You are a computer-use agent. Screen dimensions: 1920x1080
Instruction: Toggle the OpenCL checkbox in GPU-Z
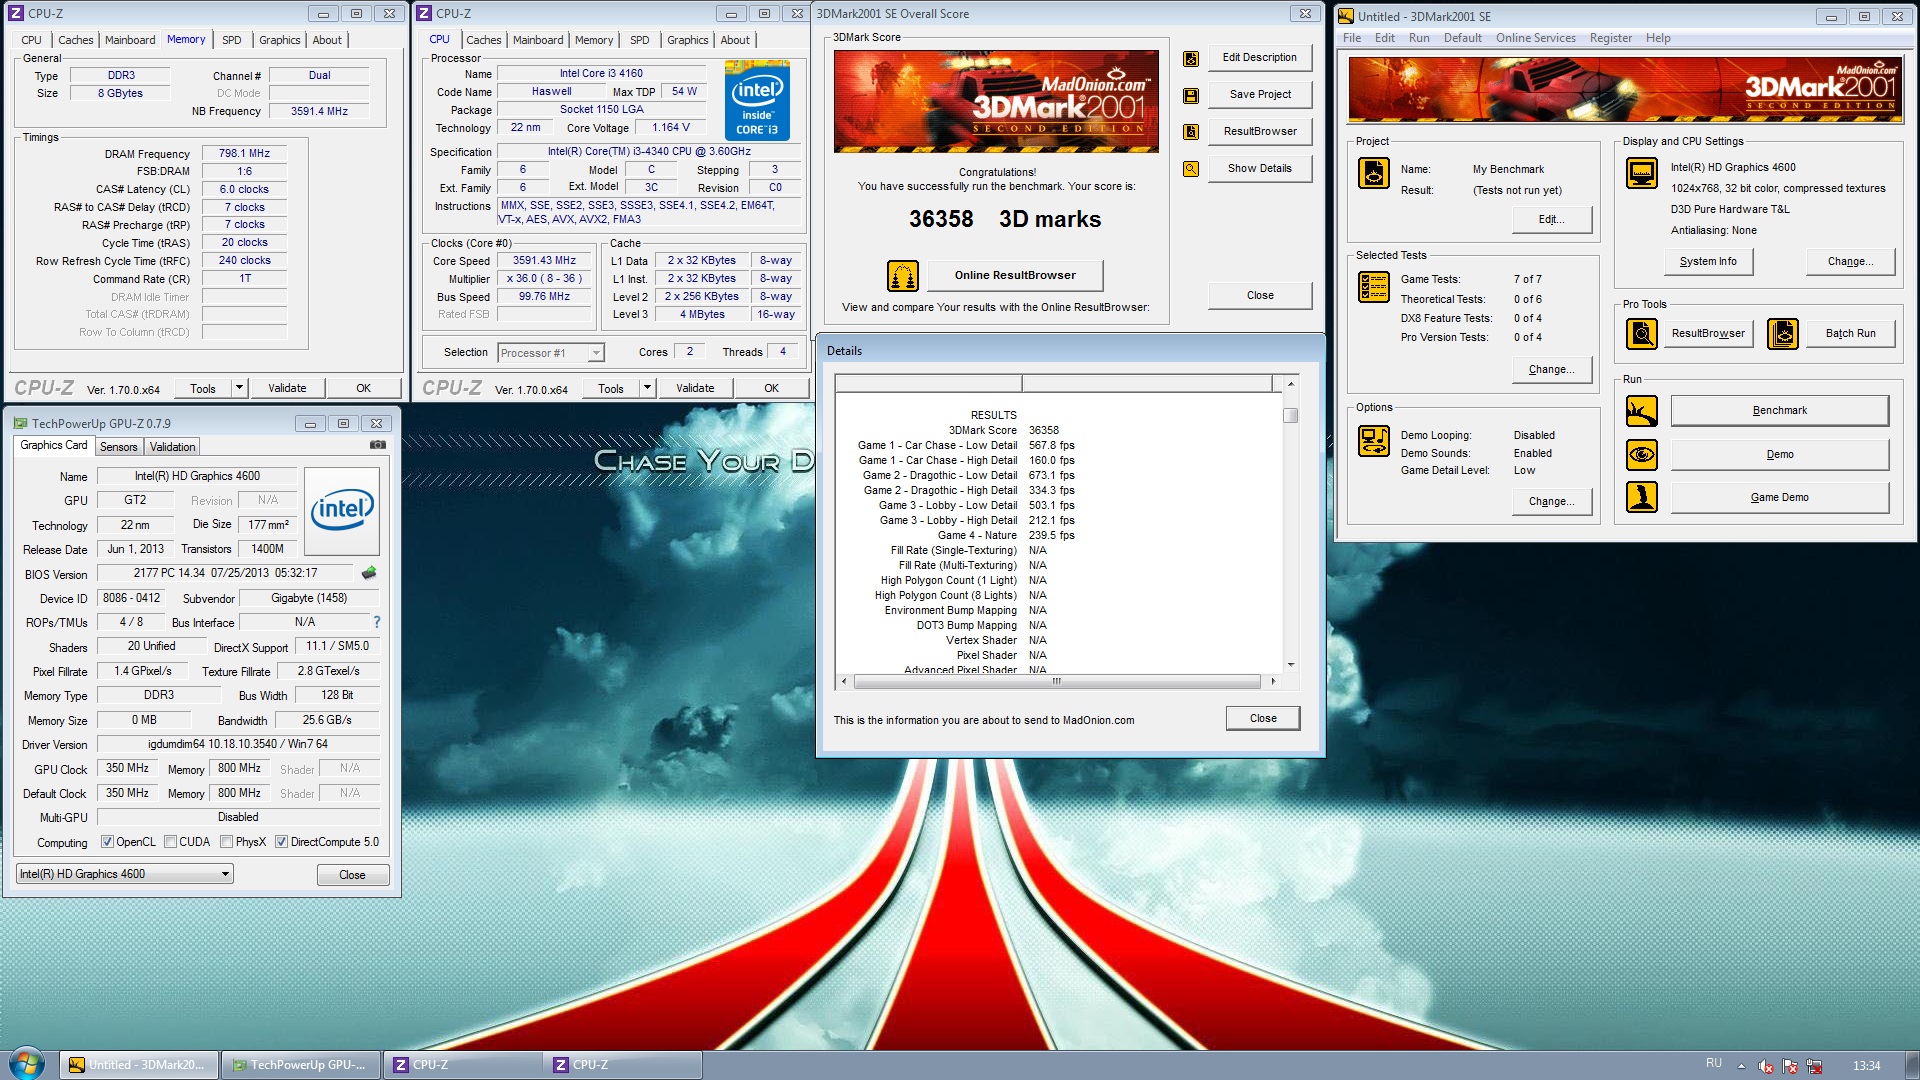(108, 842)
